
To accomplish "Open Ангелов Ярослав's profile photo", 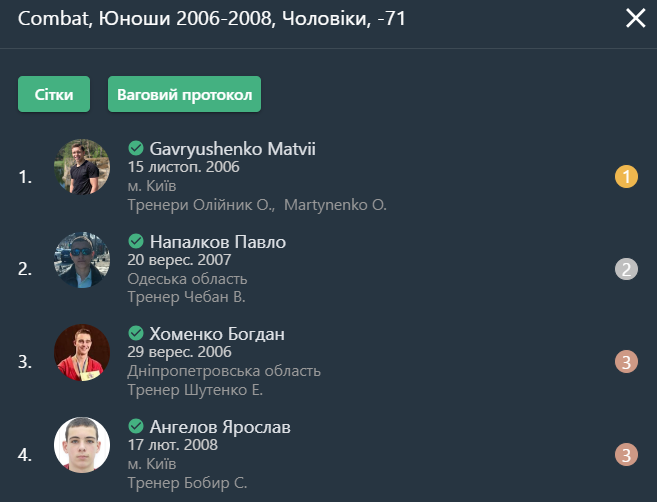I will [82, 445].
